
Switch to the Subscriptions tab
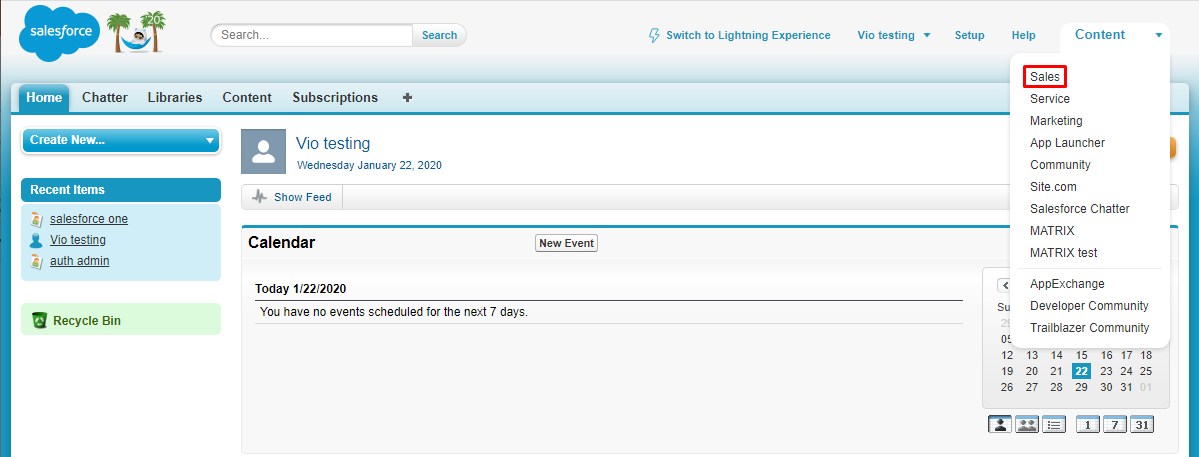click(x=335, y=98)
